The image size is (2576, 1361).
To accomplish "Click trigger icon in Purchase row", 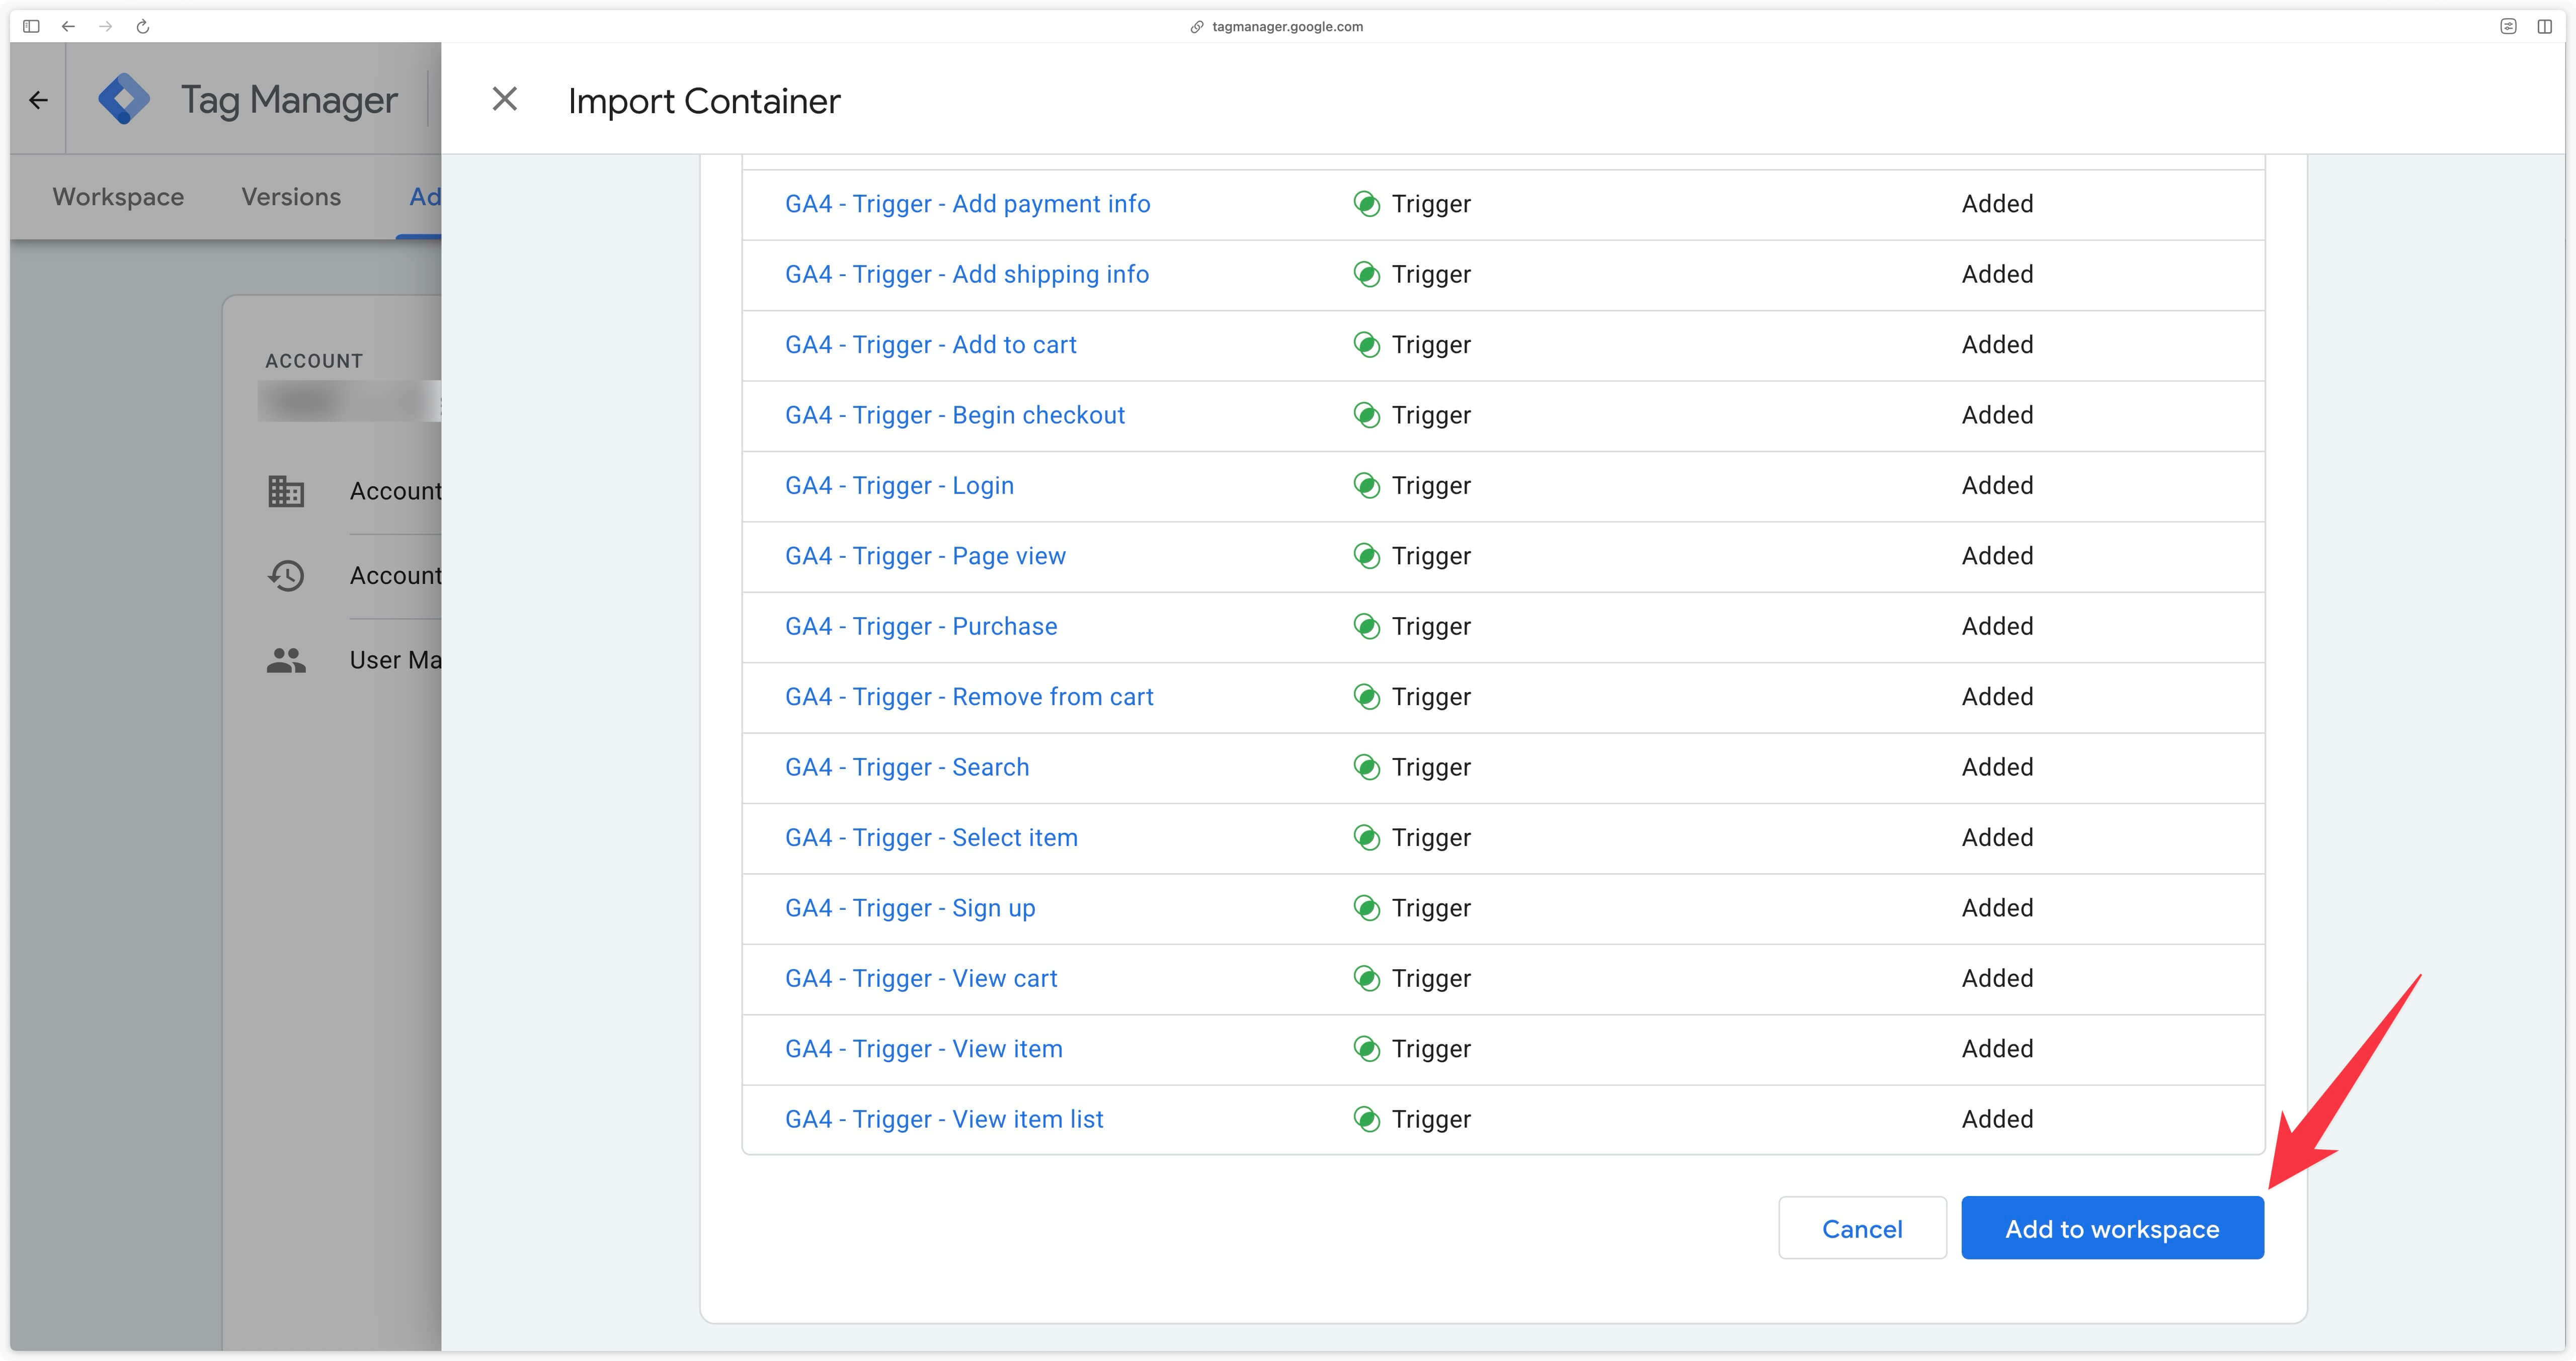I will [1366, 626].
